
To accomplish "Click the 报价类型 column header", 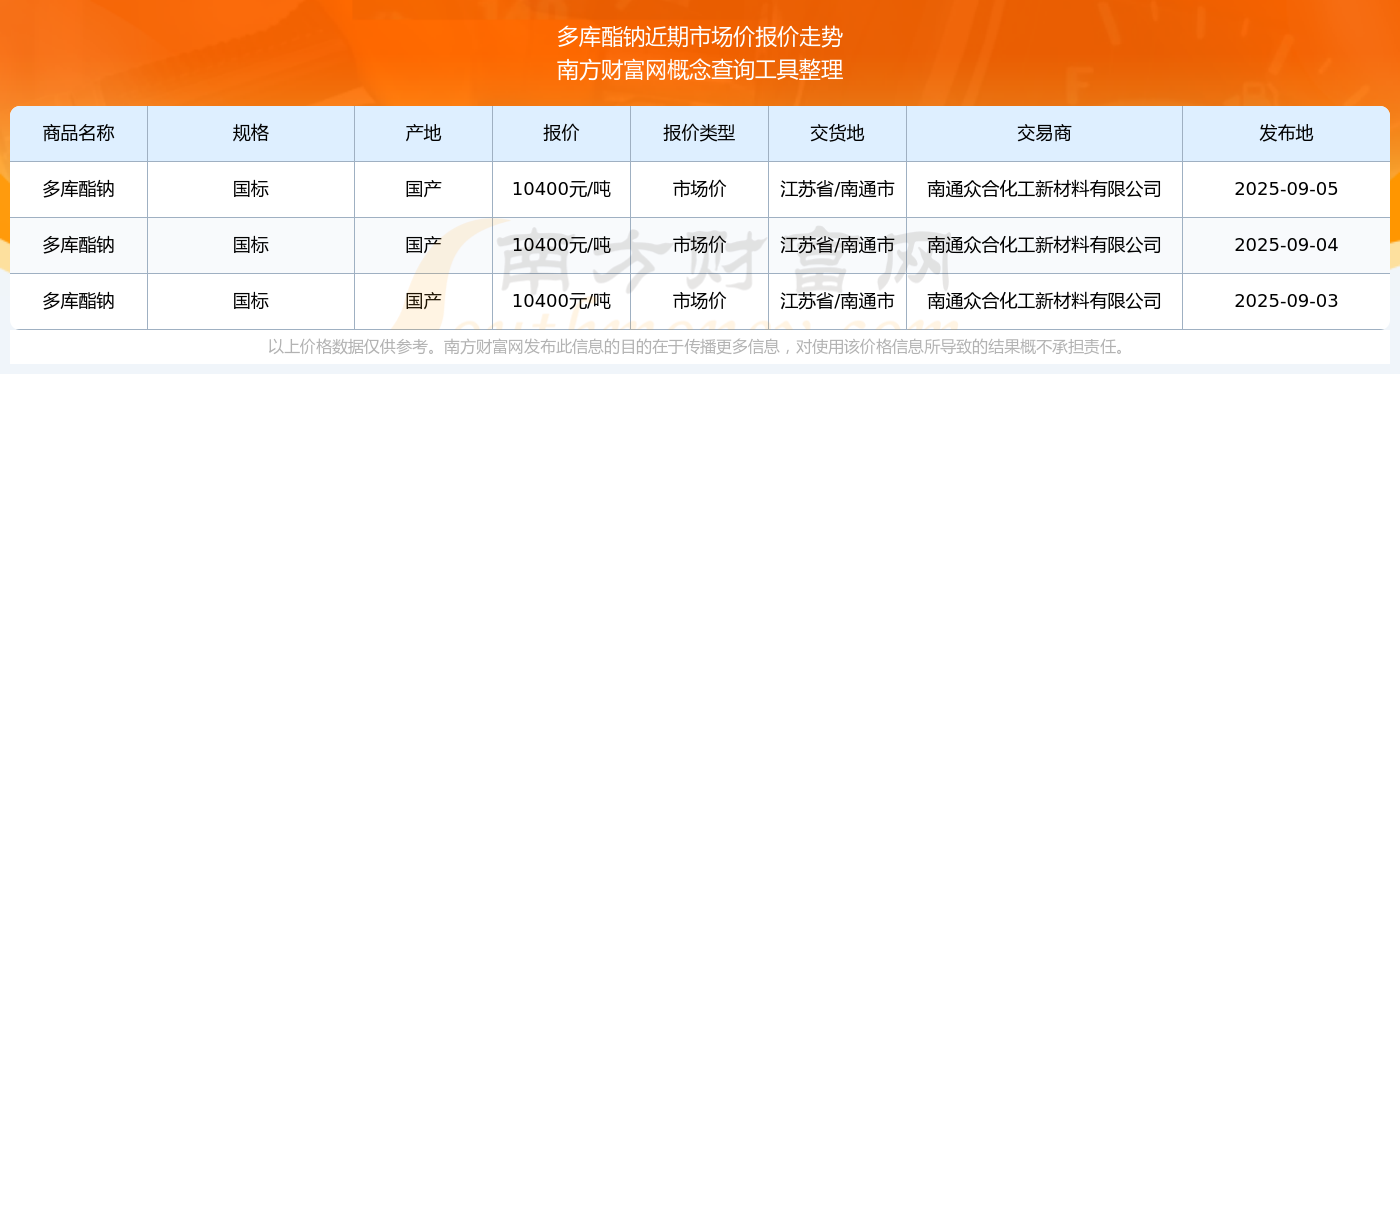I will (x=700, y=134).
